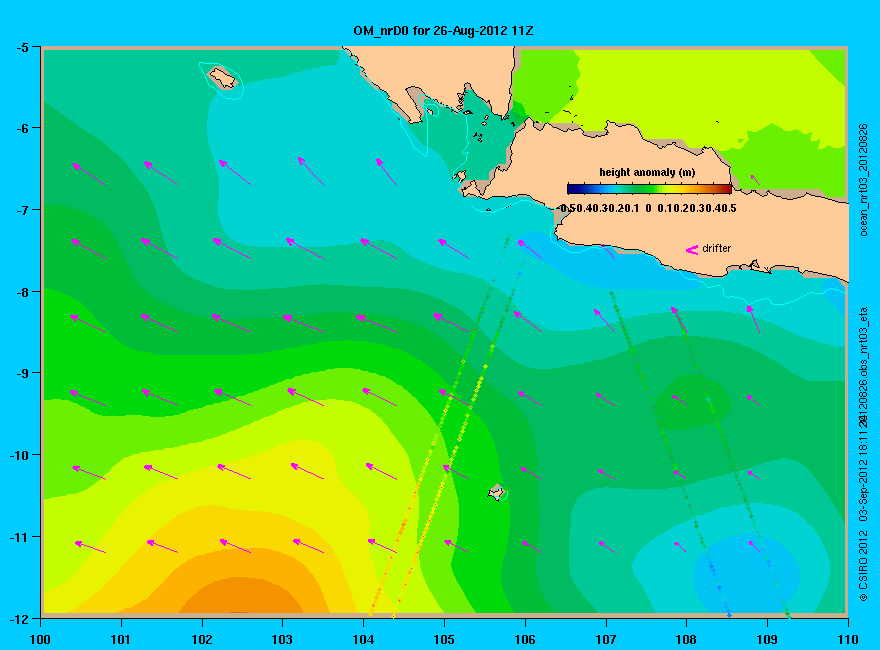This screenshot has height=650, width=880.
Task: Click longitude tick label 105
Action: click(x=444, y=639)
